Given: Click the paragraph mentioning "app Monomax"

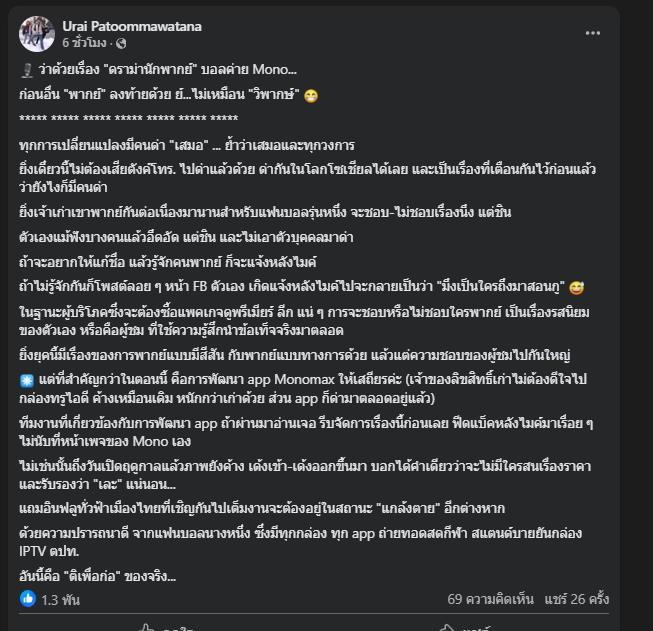Looking at the screenshot, I should (303, 389).
